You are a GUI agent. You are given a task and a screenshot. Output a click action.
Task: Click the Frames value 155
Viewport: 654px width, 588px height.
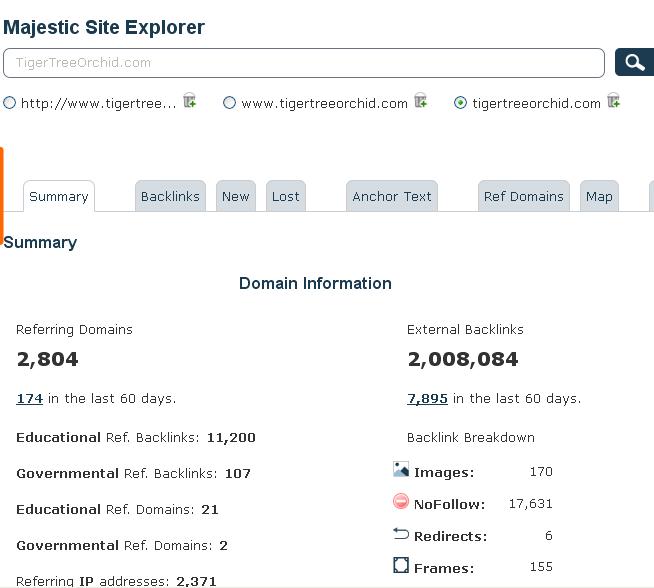pos(541,567)
